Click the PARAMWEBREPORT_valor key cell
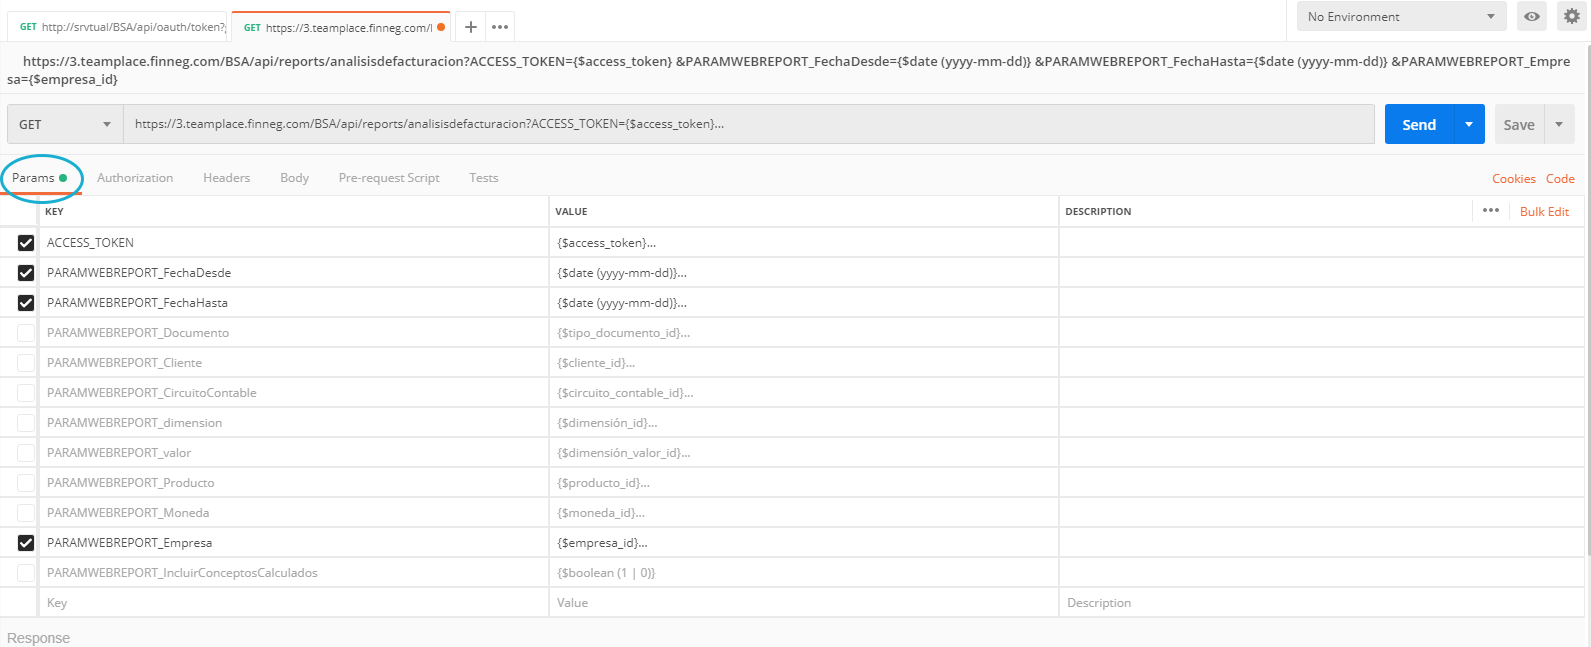The width and height of the screenshot is (1591, 647). click(293, 453)
